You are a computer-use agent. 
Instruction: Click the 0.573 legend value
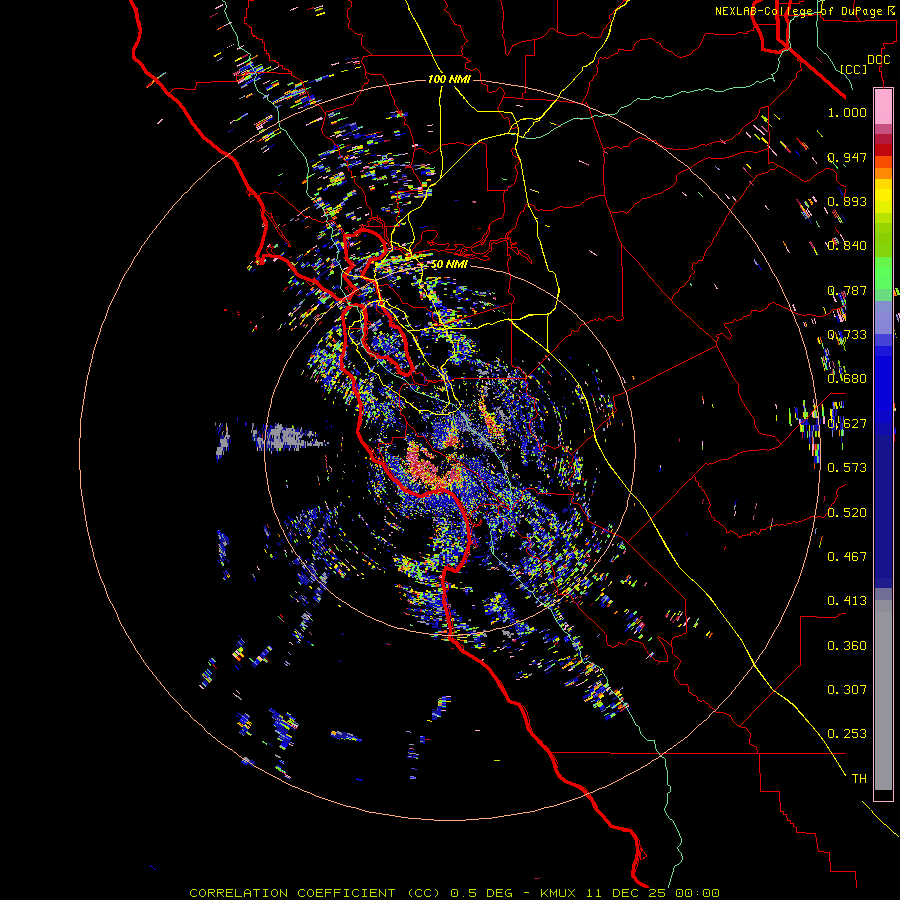click(847, 468)
